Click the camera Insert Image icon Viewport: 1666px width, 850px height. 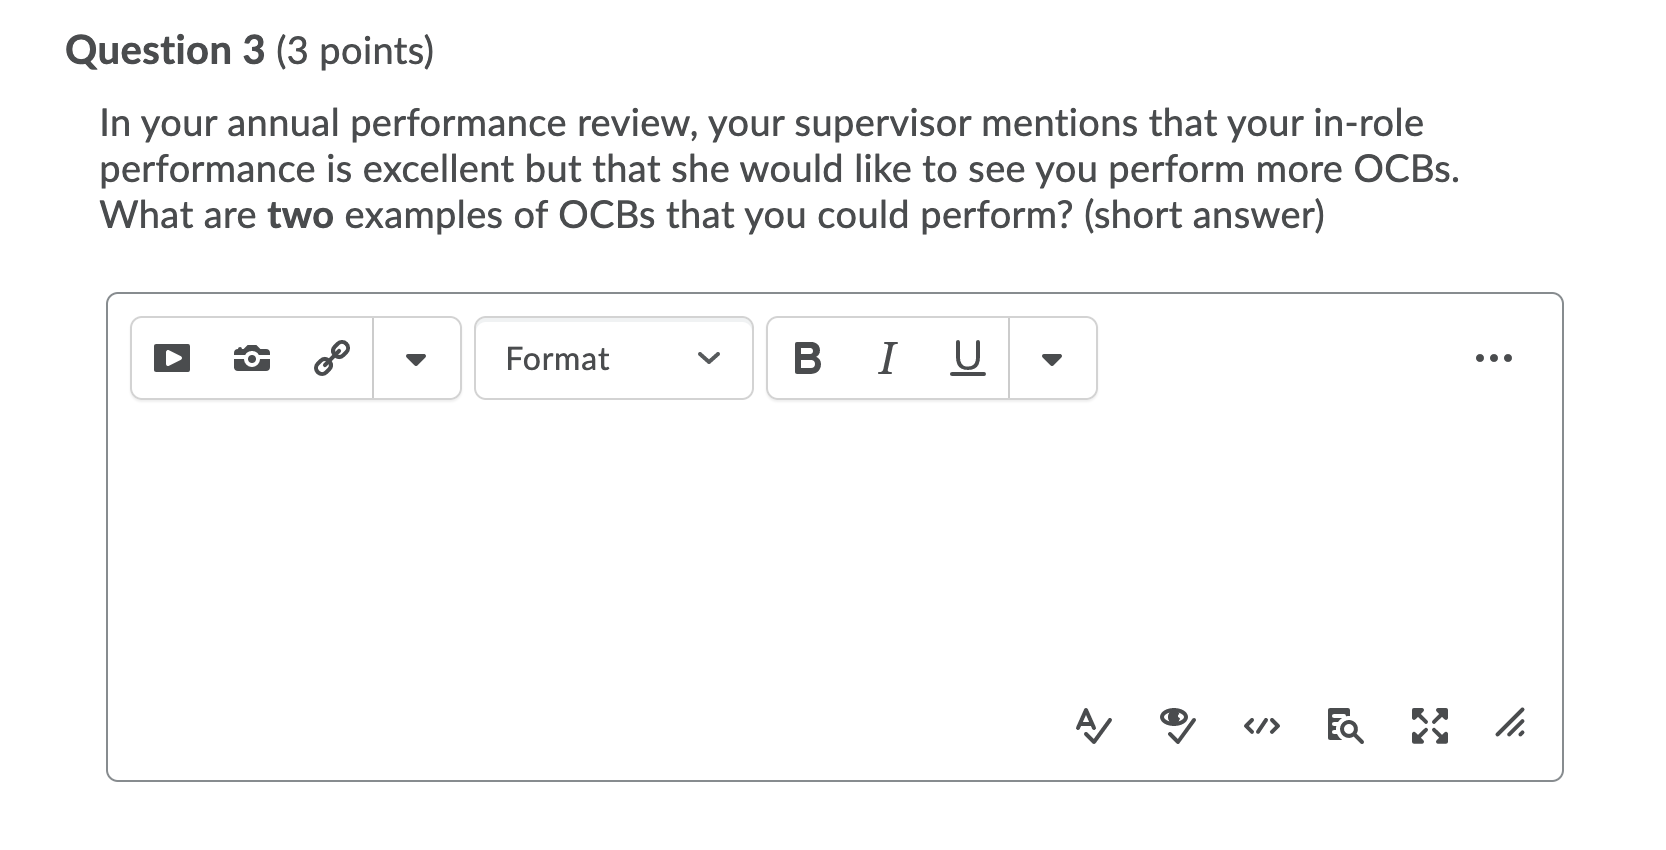(x=251, y=358)
